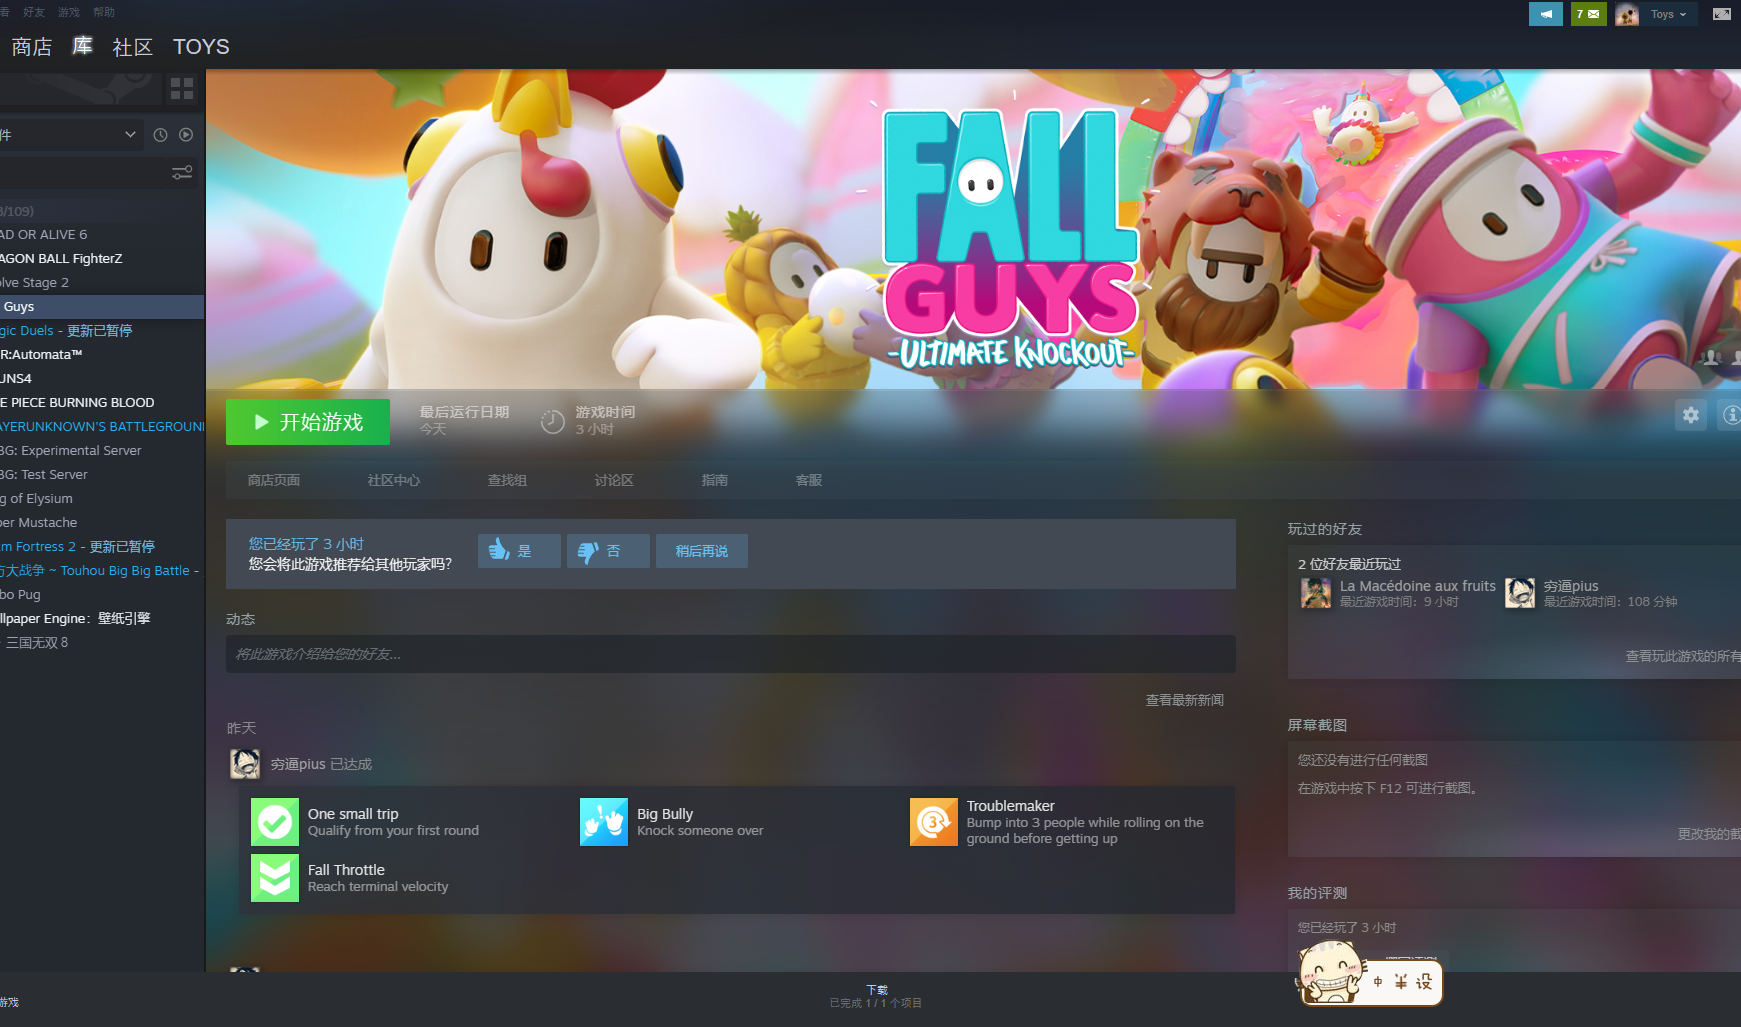
Task: Click the green 开始游戏 play button
Action: click(308, 422)
